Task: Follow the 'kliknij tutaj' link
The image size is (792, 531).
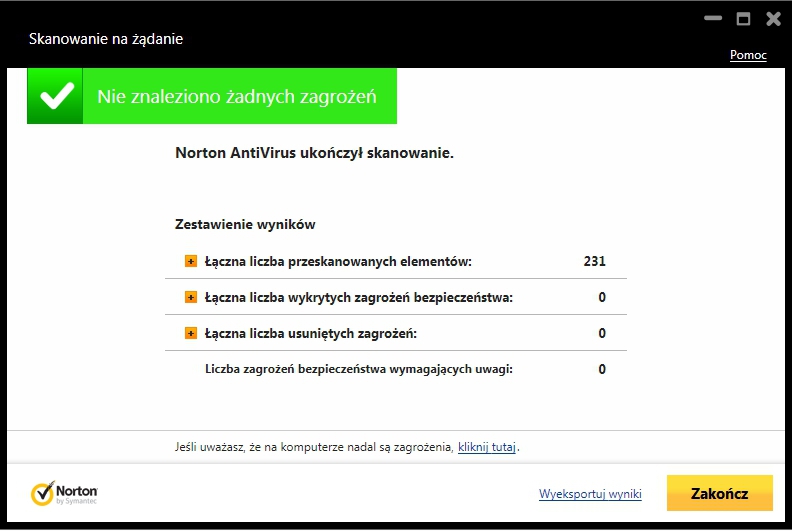Action: coord(486,447)
